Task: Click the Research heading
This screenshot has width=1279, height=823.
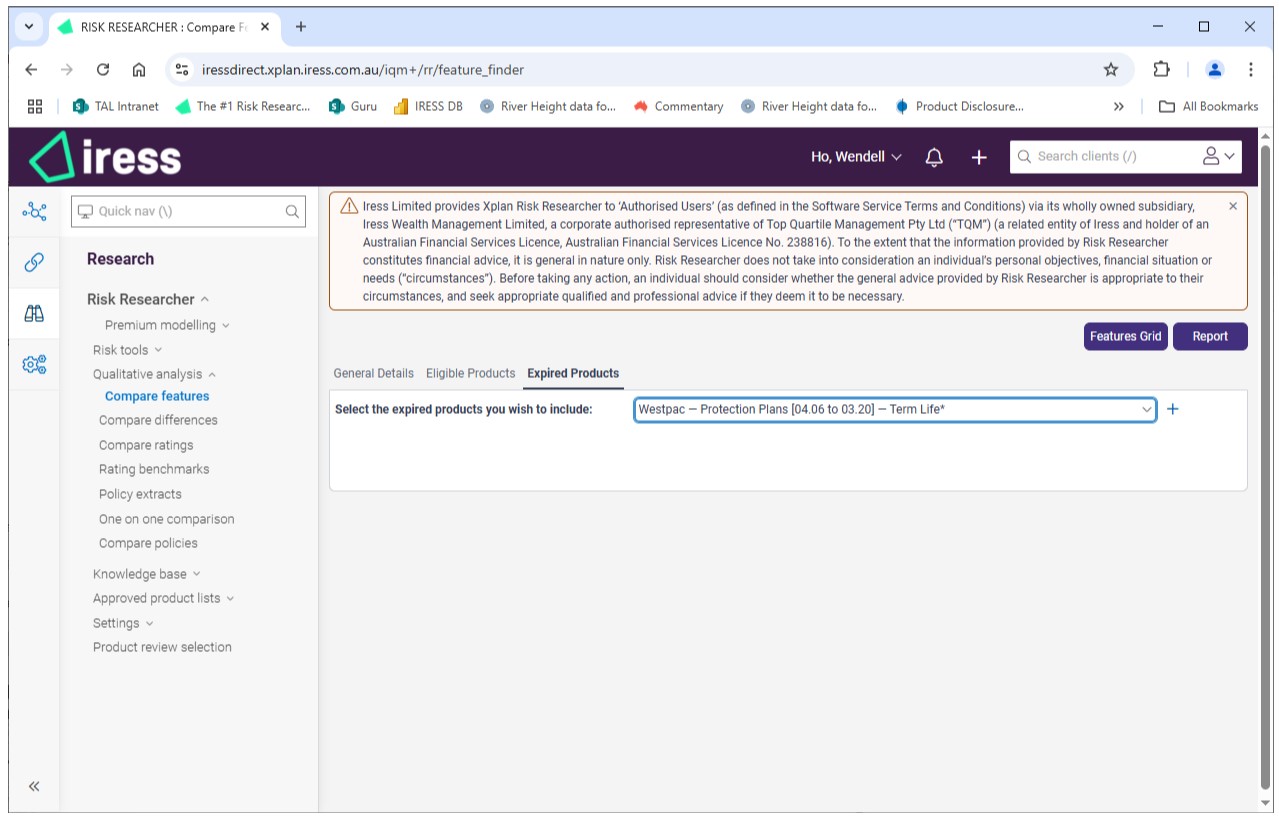Action: tap(120, 259)
